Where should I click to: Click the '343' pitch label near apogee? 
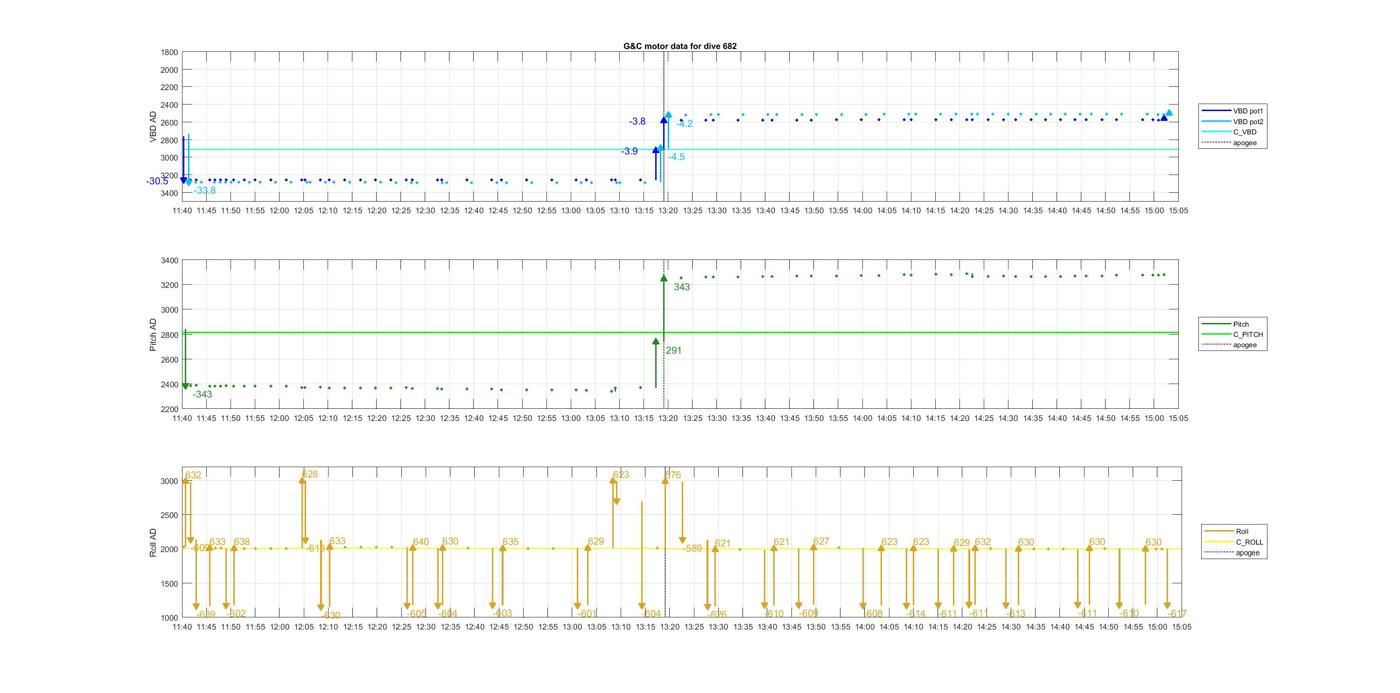point(682,287)
